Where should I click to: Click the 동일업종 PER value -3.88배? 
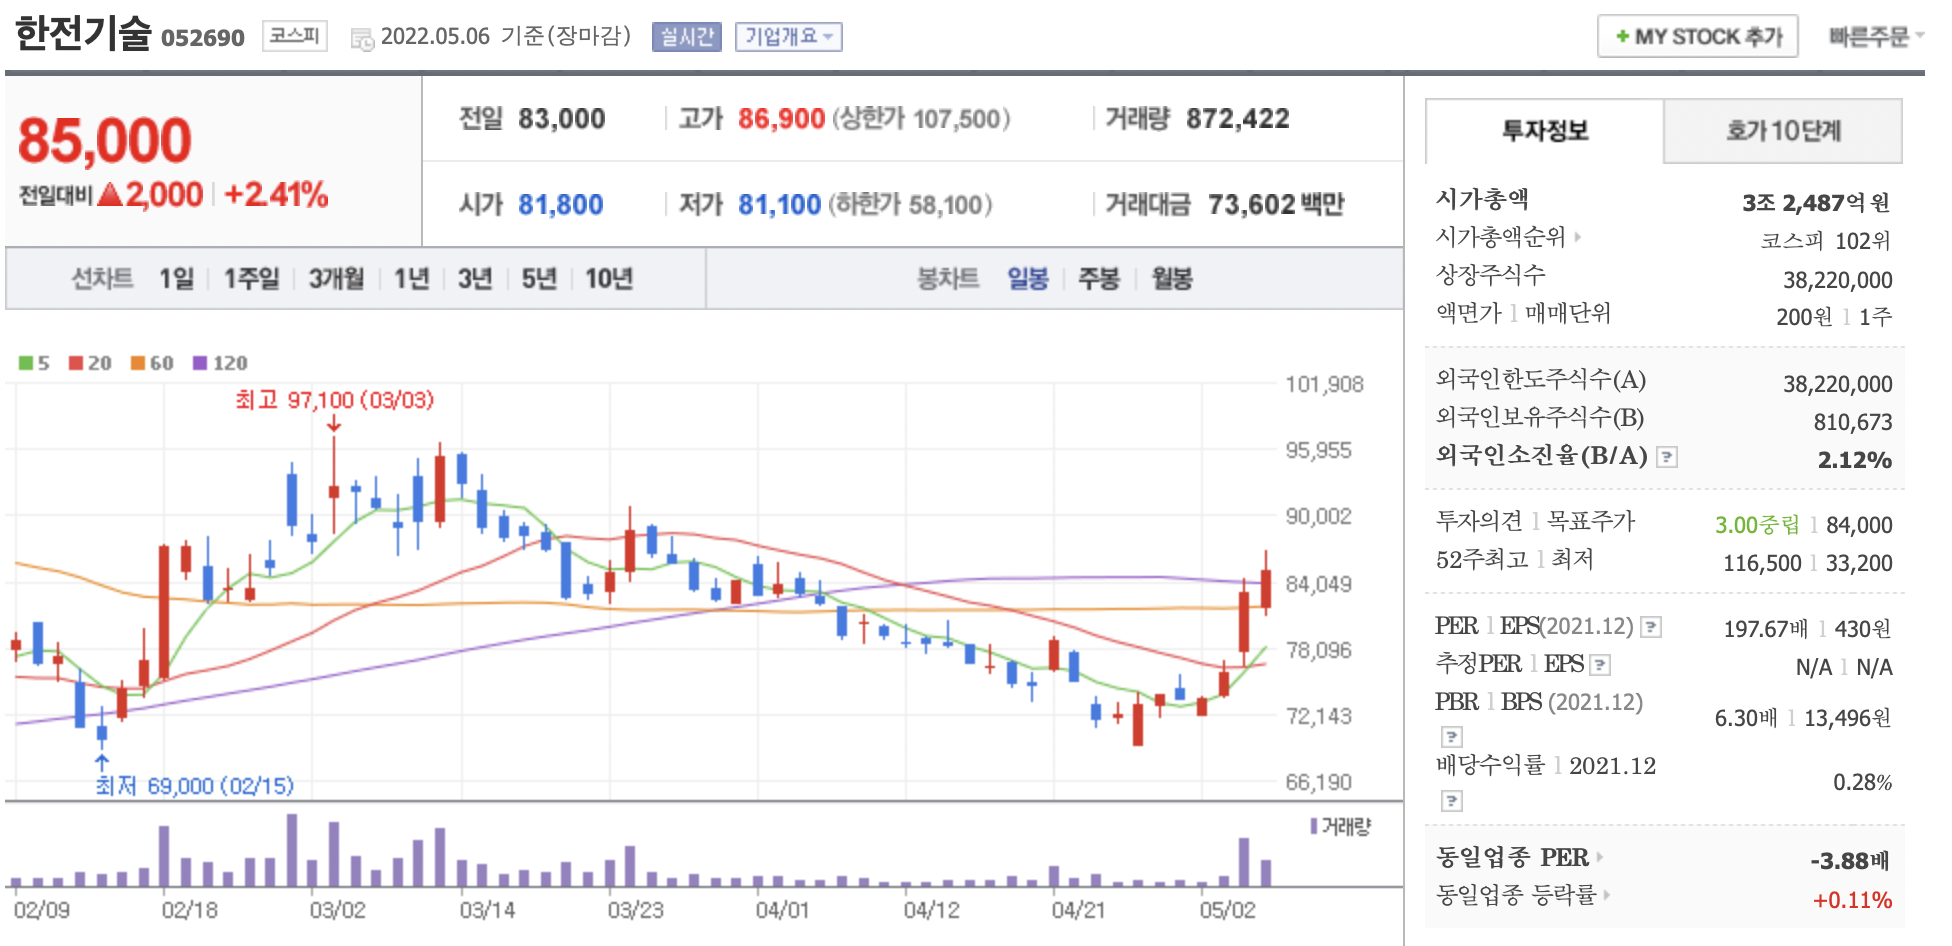point(1850,861)
